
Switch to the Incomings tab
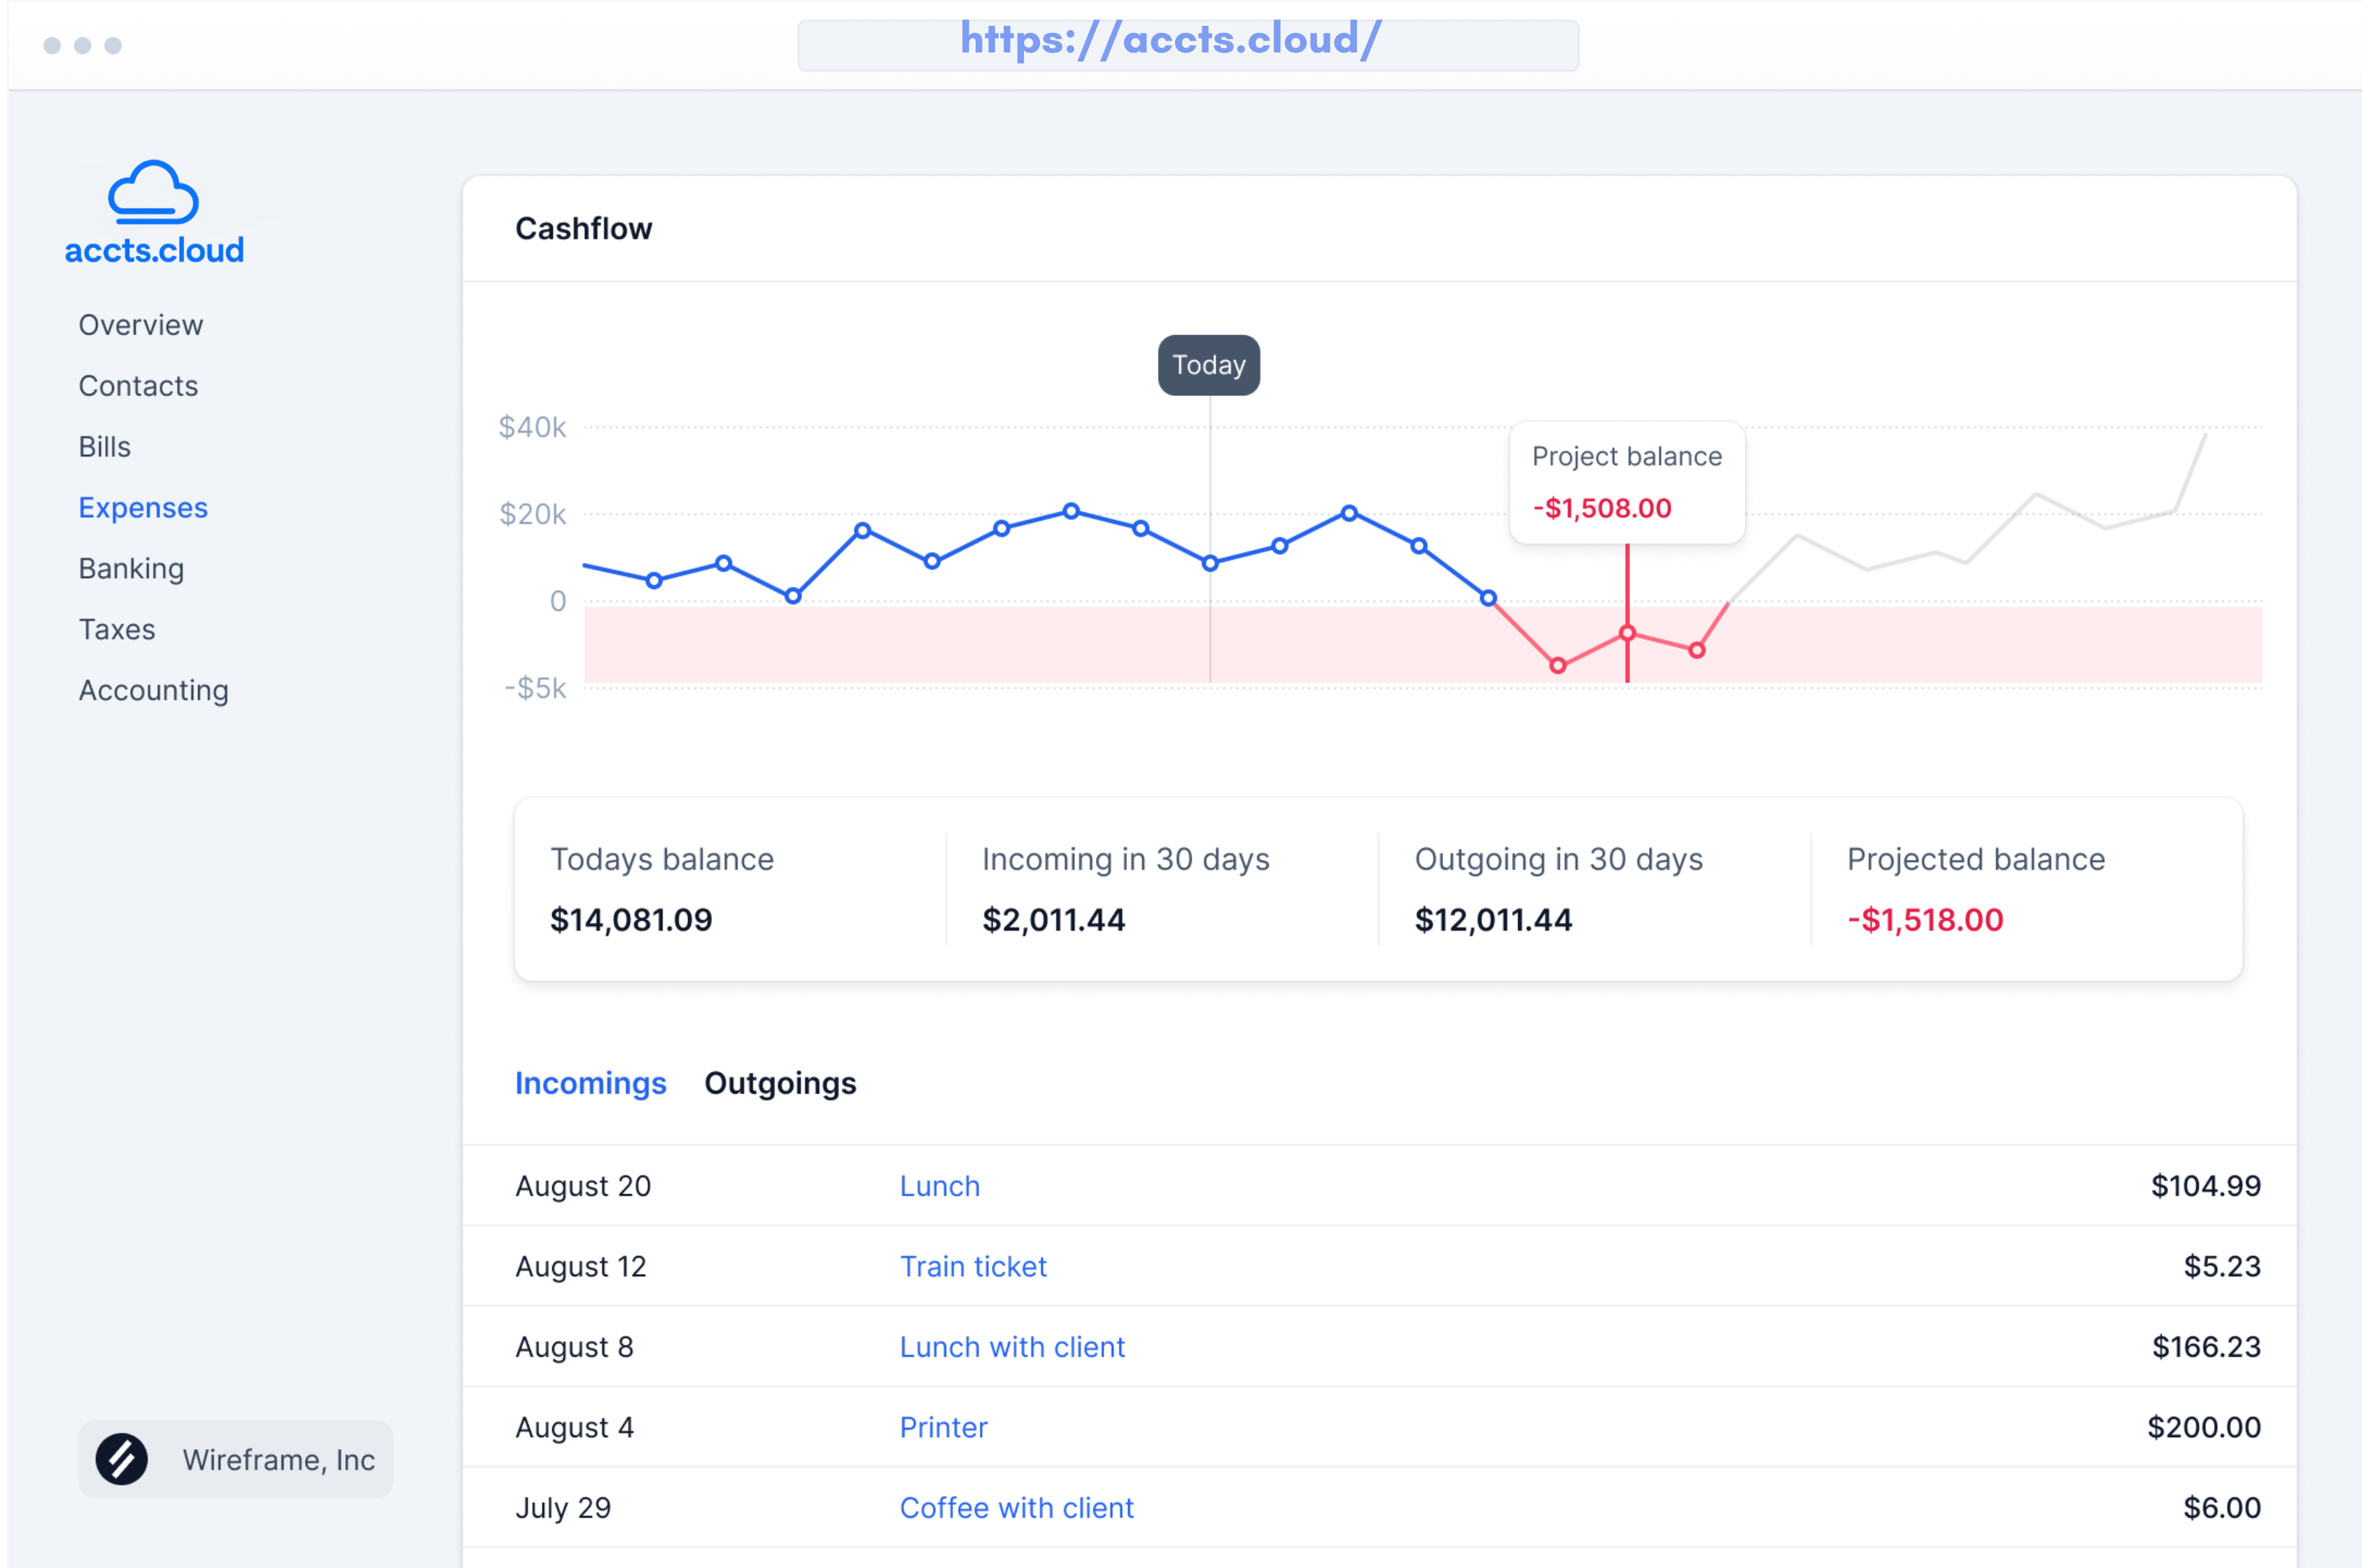point(590,1083)
